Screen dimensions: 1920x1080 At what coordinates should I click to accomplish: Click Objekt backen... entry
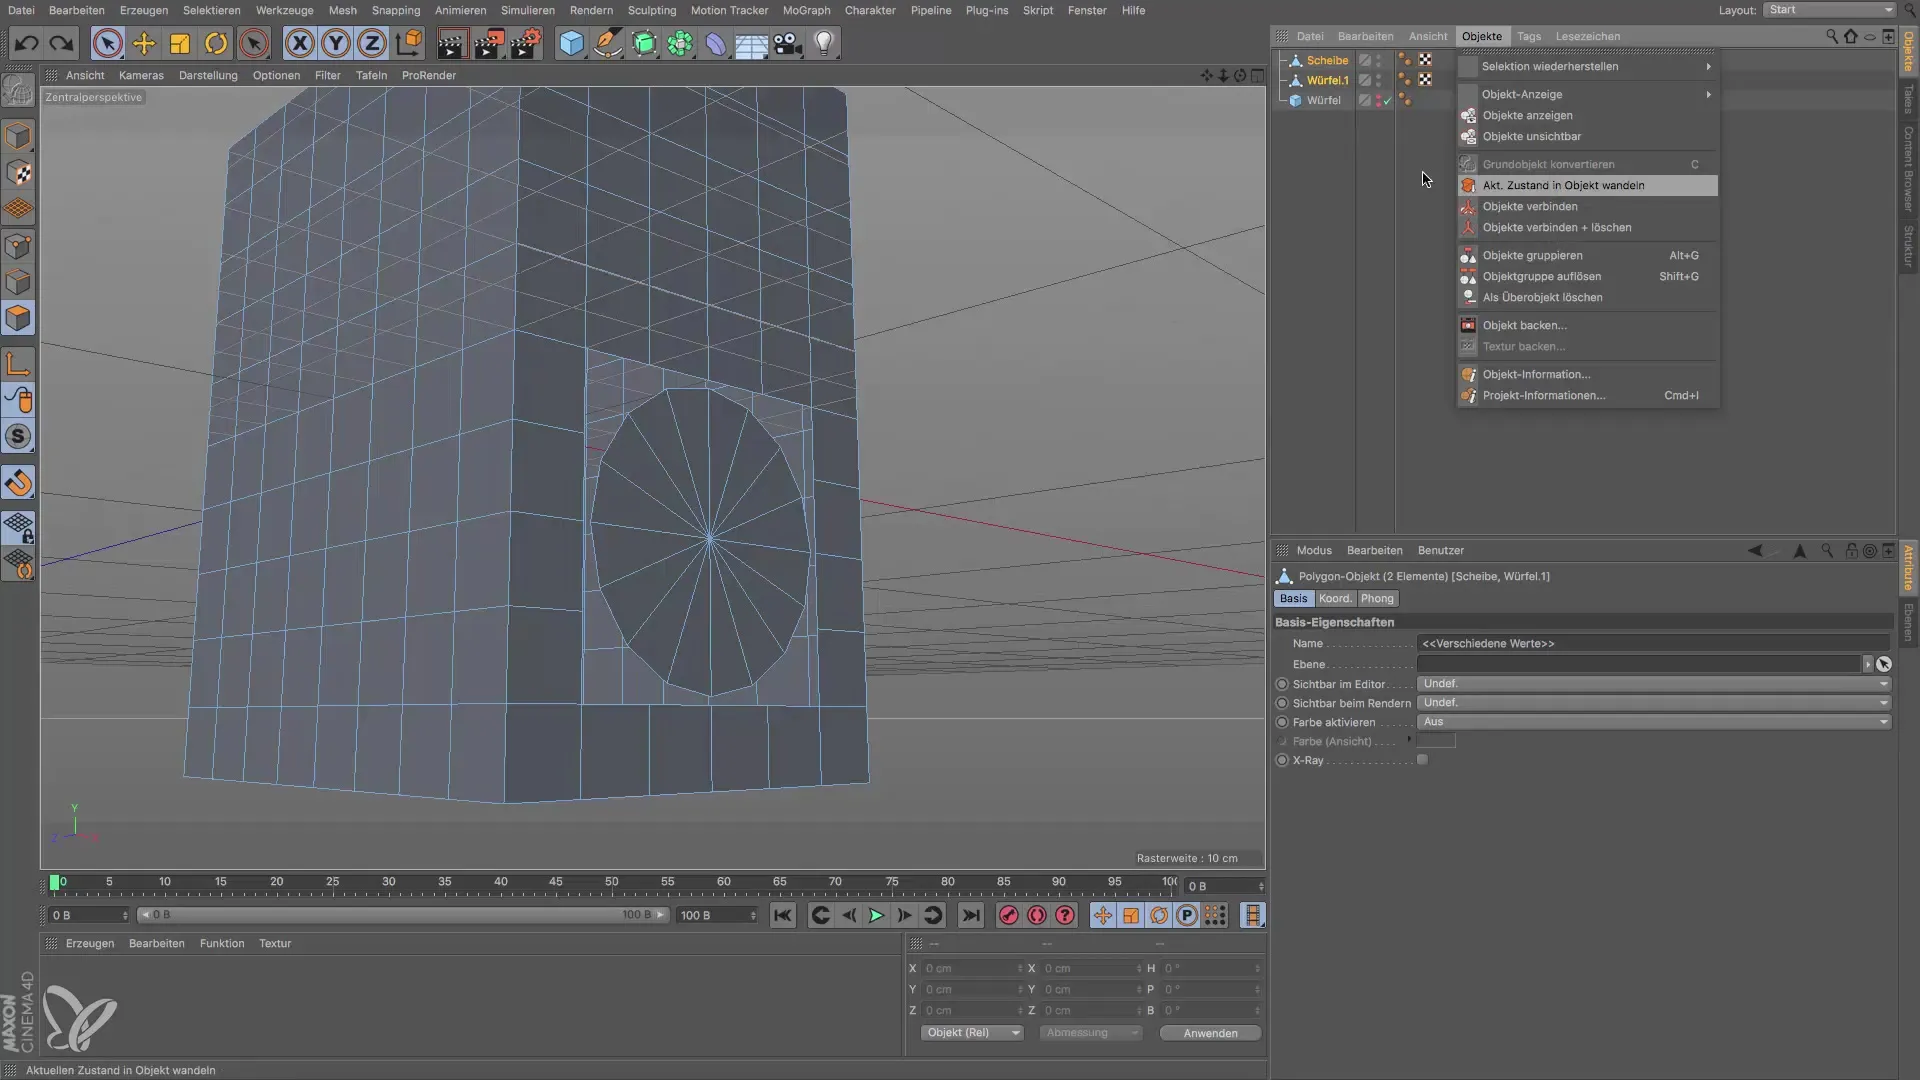[x=1588, y=325]
